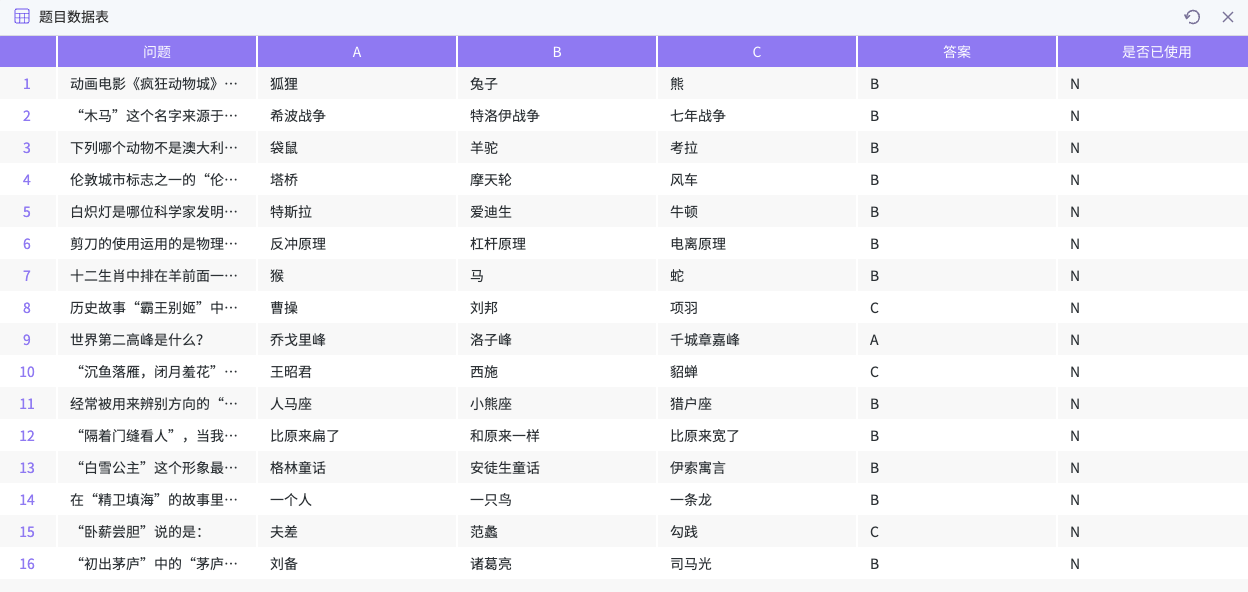Click the cell 羊驼
Viewport: 1248px width, 592px height.
click(x=557, y=148)
